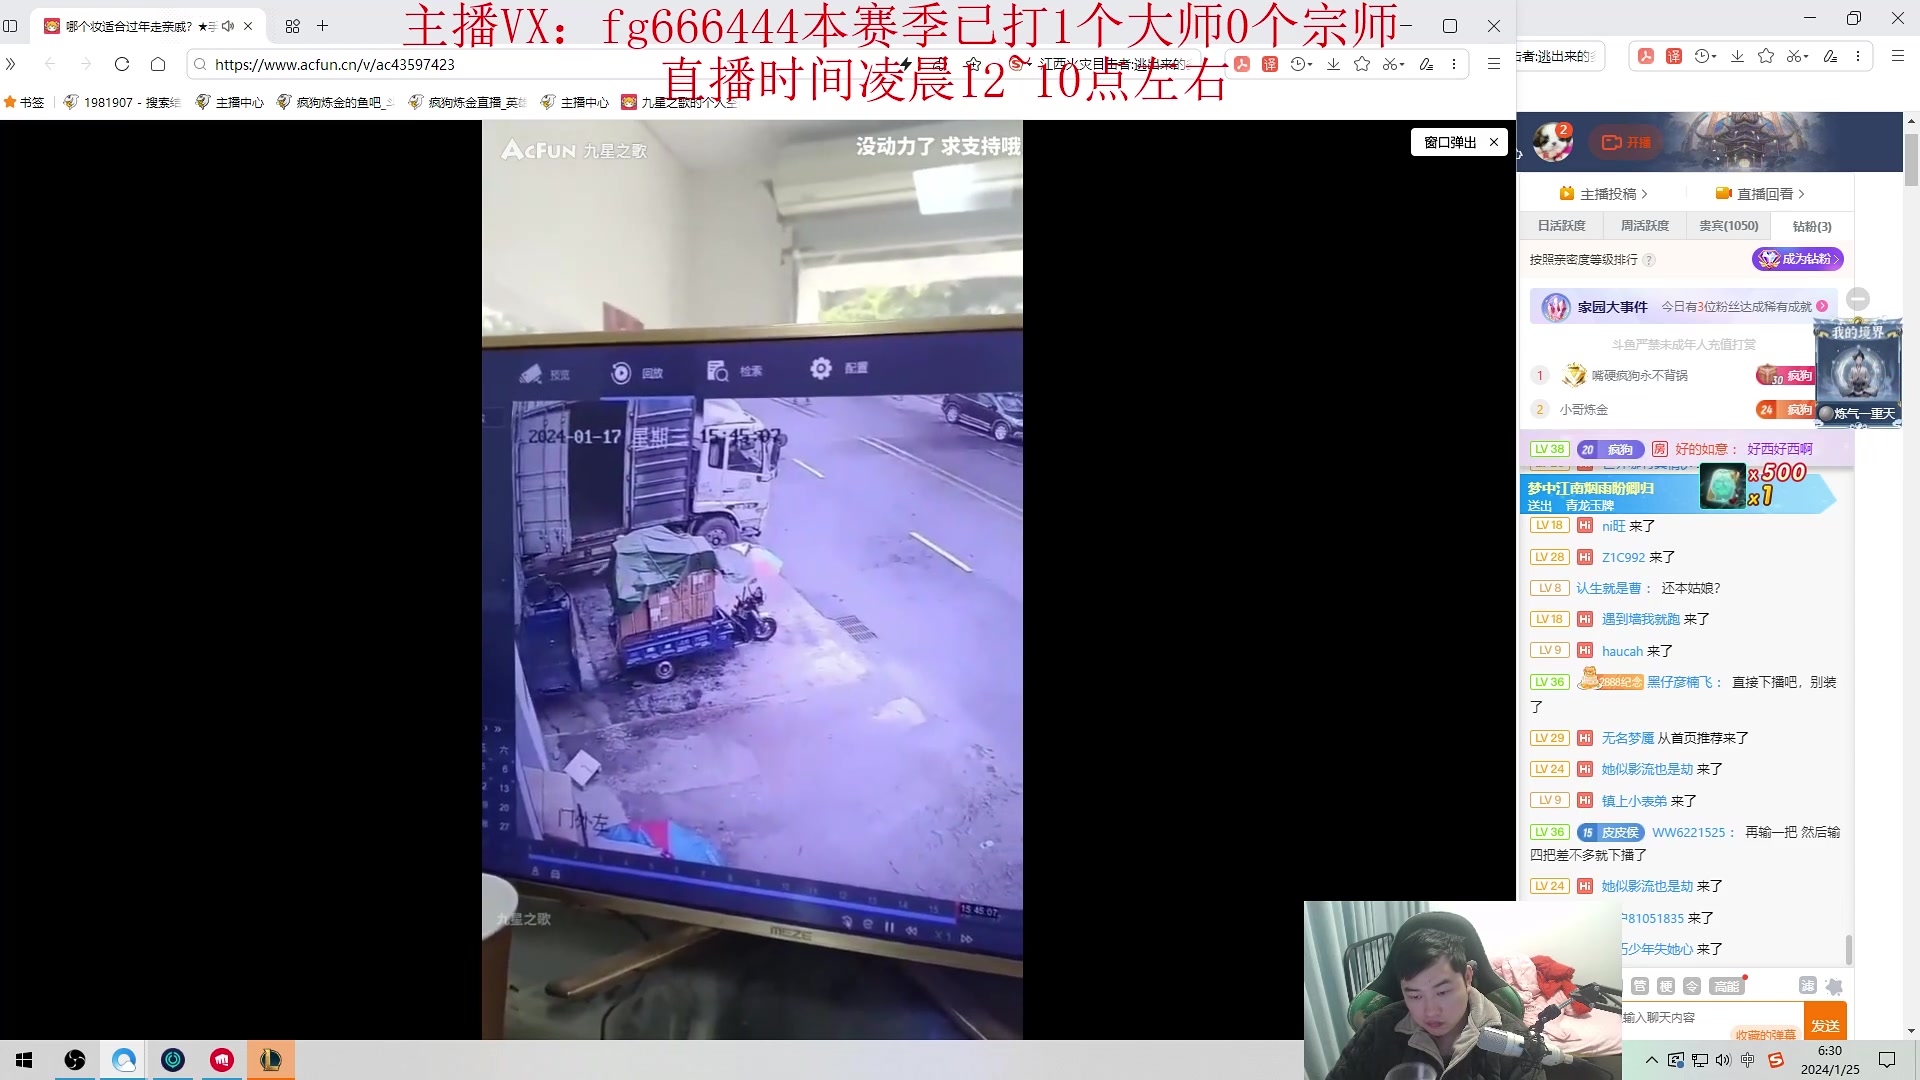Open history dropdown in front browser toolbar

(1300, 64)
